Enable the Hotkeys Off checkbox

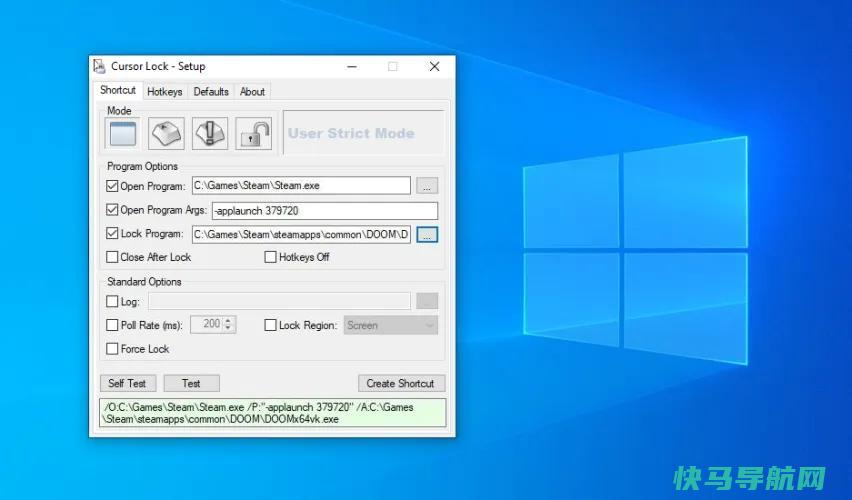[x=270, y=257]
